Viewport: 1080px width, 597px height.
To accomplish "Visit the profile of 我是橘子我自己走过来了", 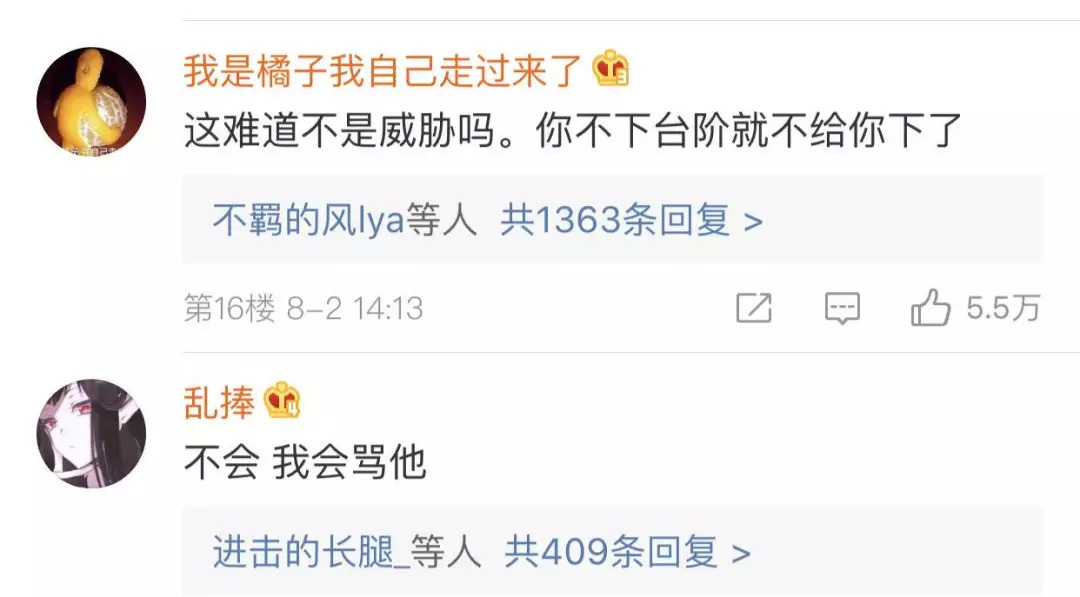I will 383,71.
